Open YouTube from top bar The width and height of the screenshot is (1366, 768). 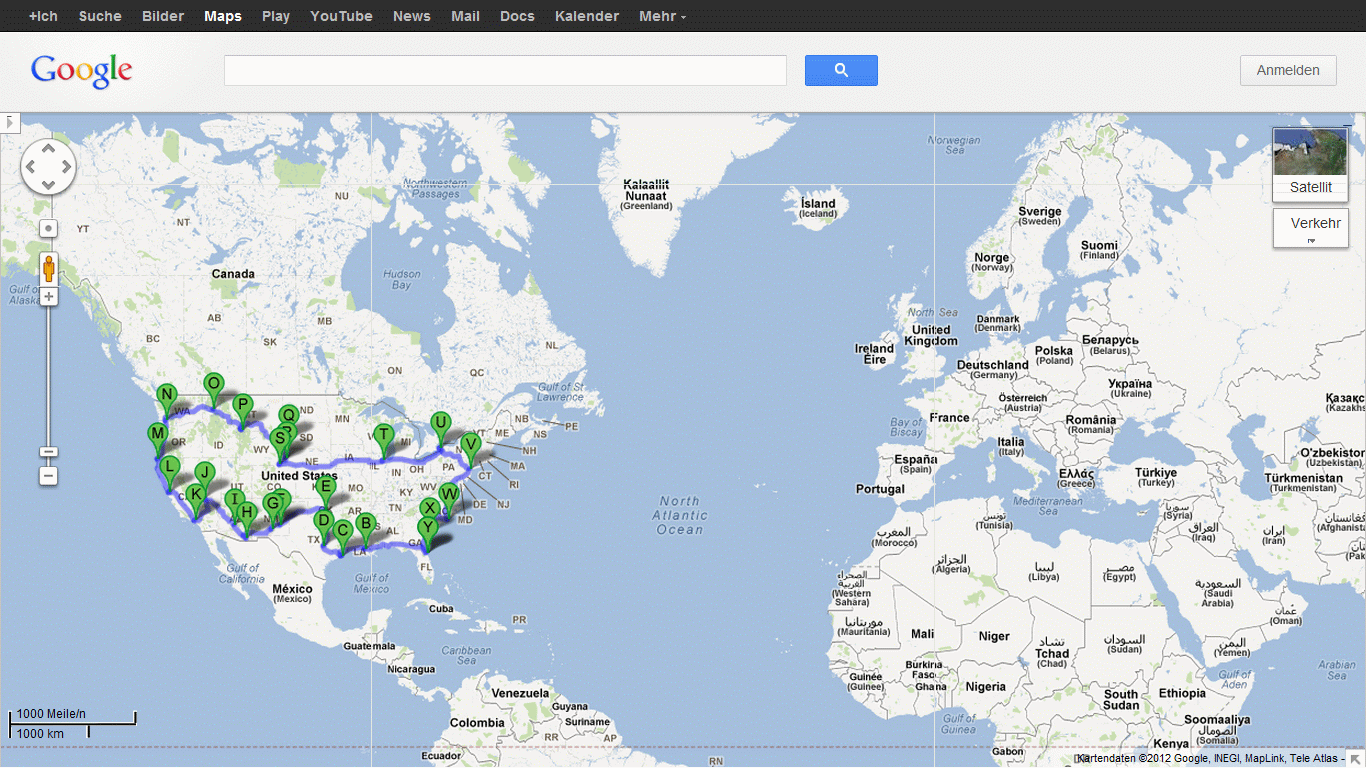[x=341, y=16]
